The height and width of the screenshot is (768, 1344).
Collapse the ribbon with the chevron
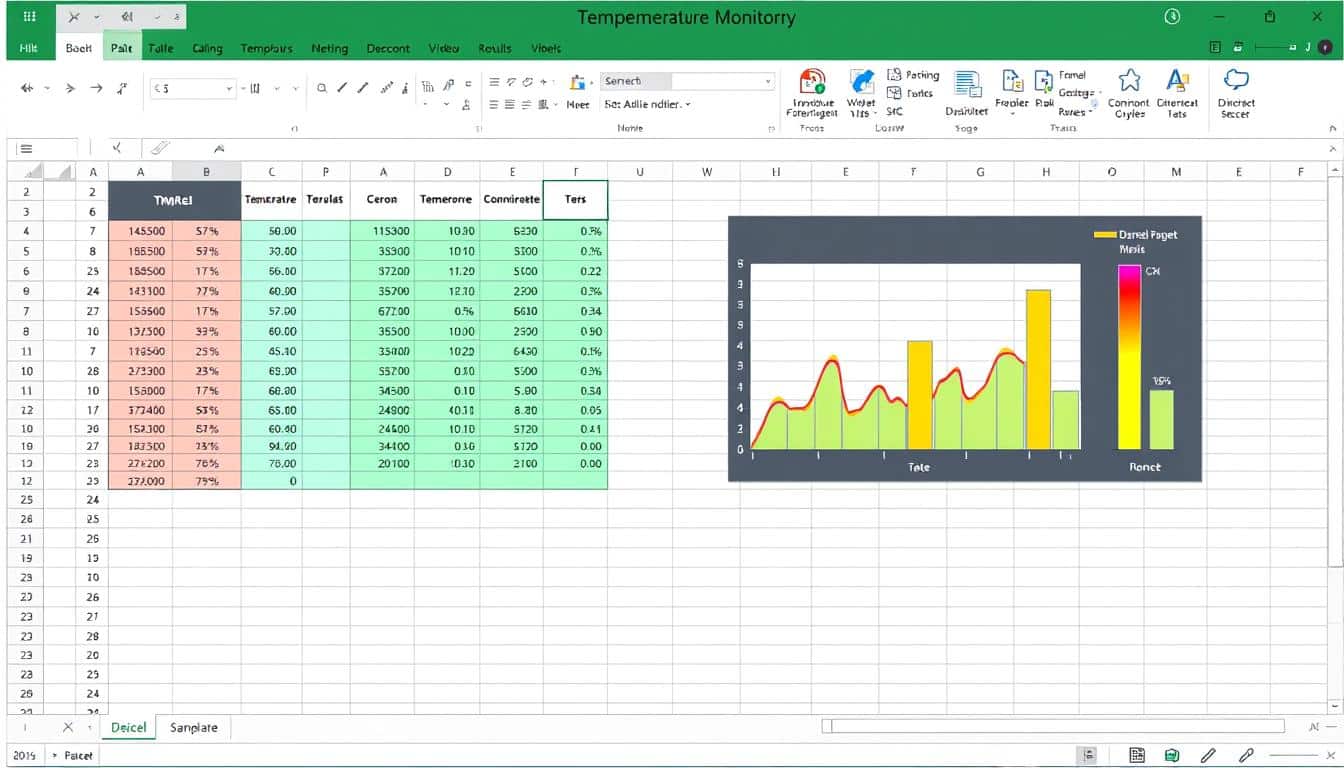coord(1331,128)
